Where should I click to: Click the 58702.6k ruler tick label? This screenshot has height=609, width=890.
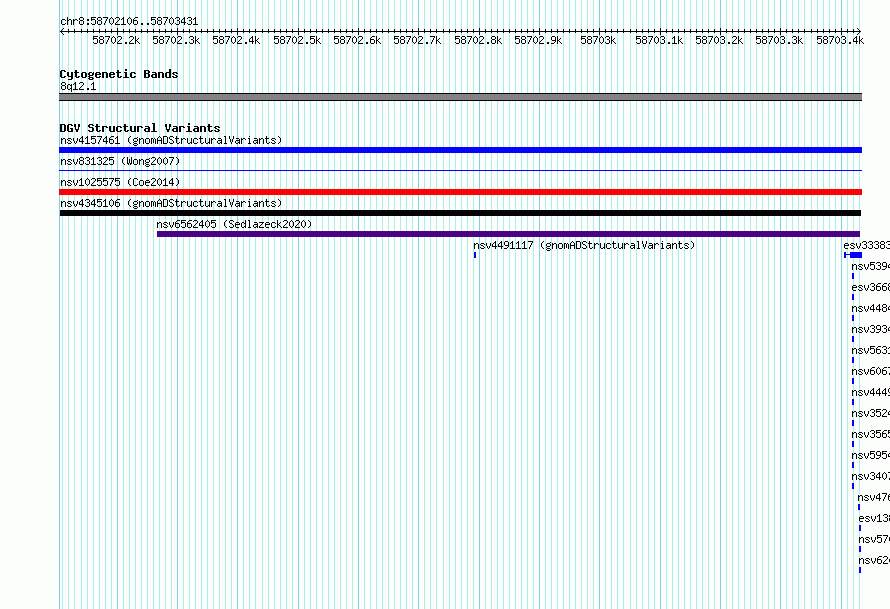coord(357,40)
